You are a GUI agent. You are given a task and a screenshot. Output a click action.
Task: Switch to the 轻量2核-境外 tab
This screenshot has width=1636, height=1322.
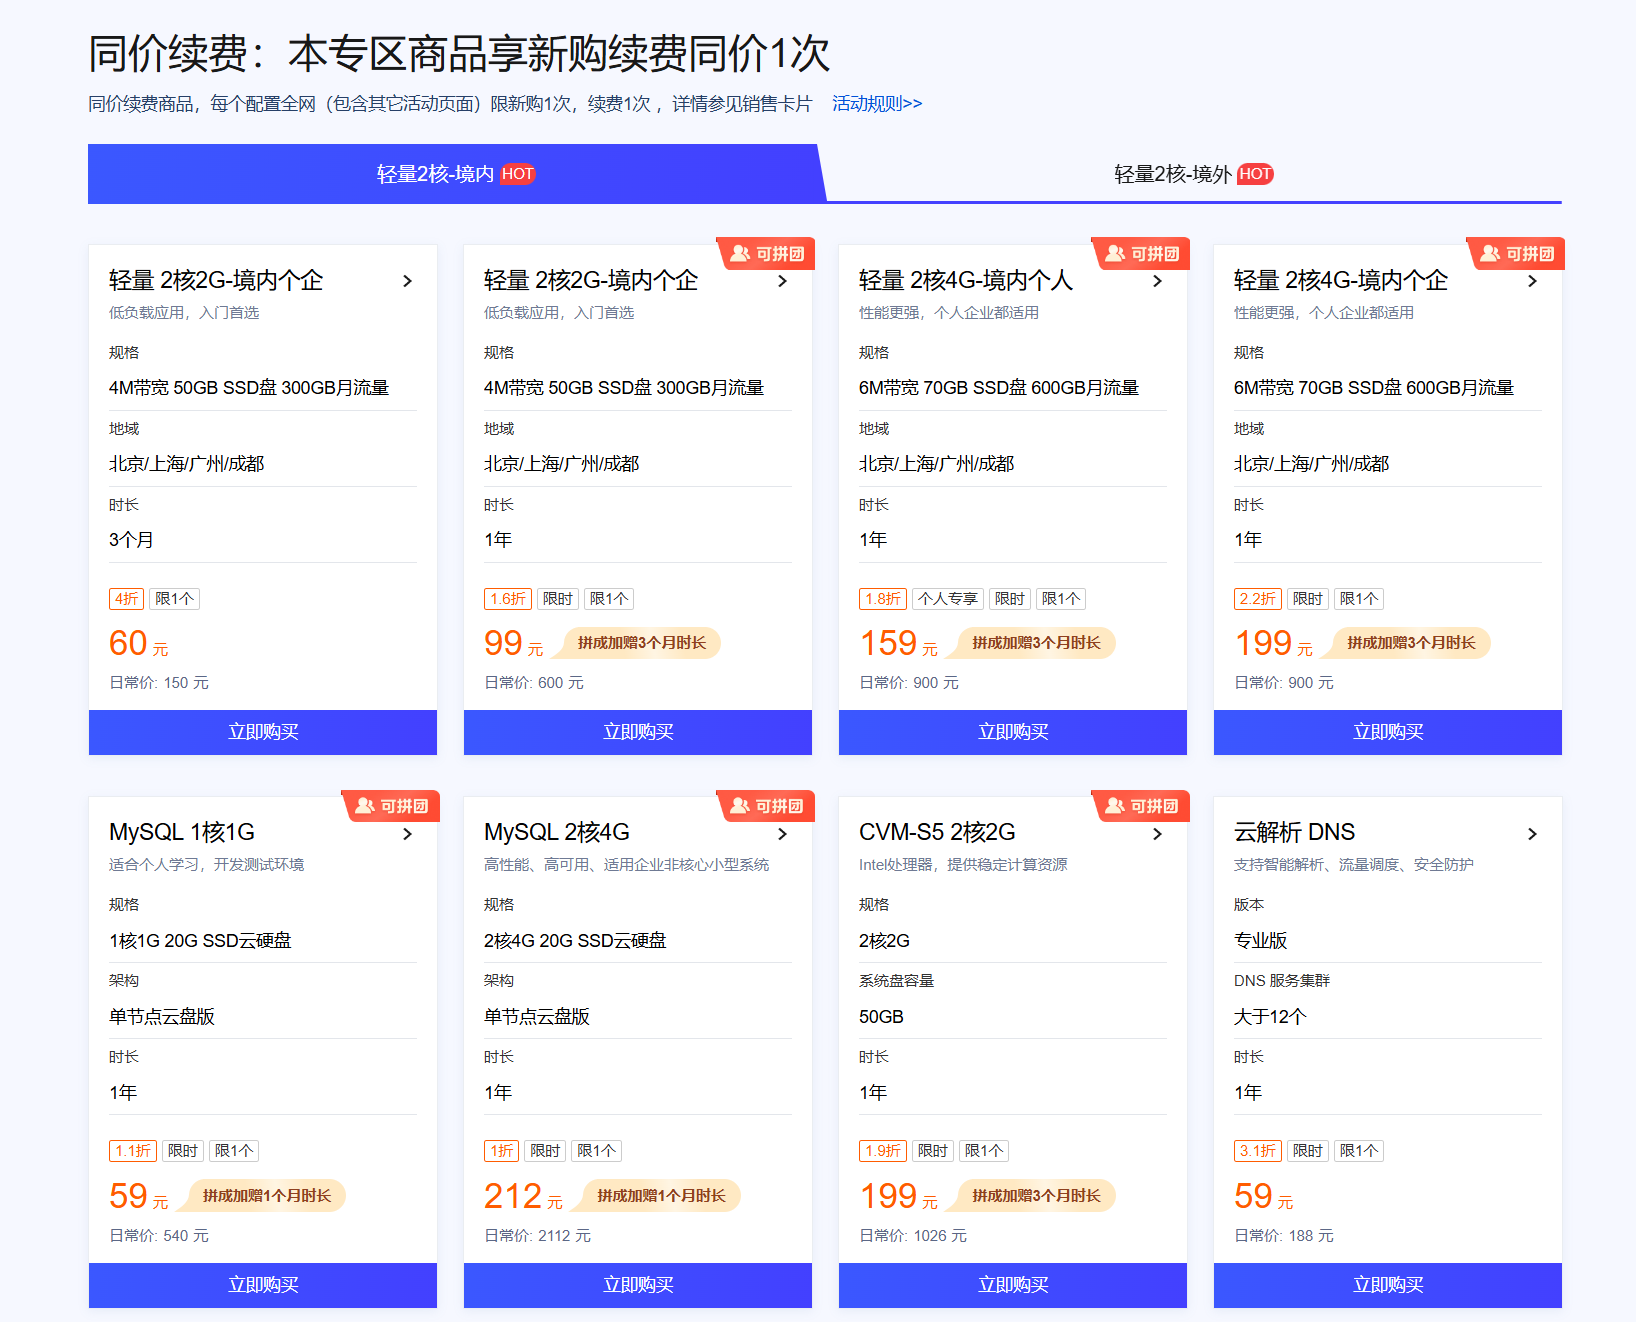coord(1194,174)
